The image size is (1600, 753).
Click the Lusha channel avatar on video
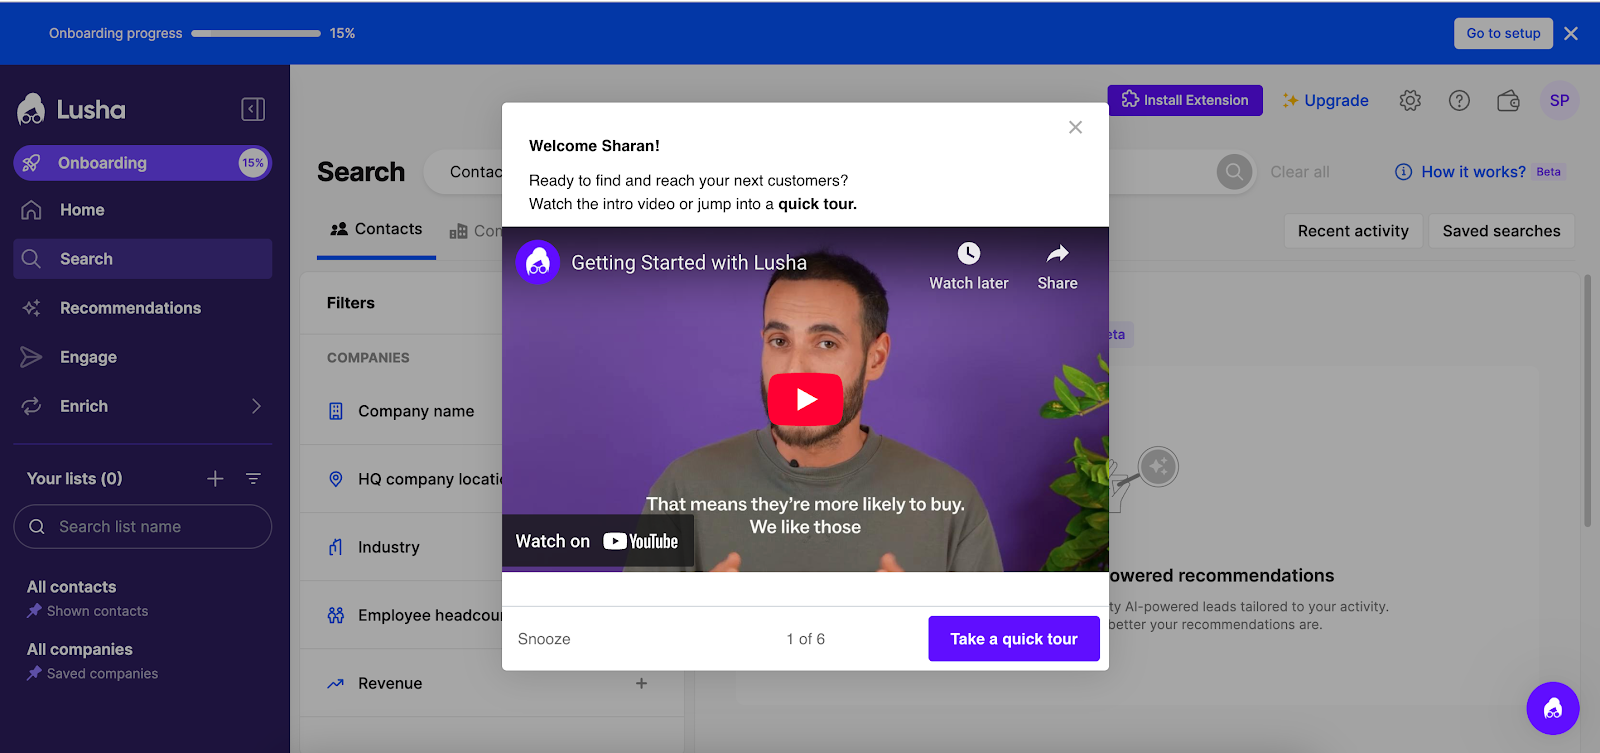coord(538,263)
